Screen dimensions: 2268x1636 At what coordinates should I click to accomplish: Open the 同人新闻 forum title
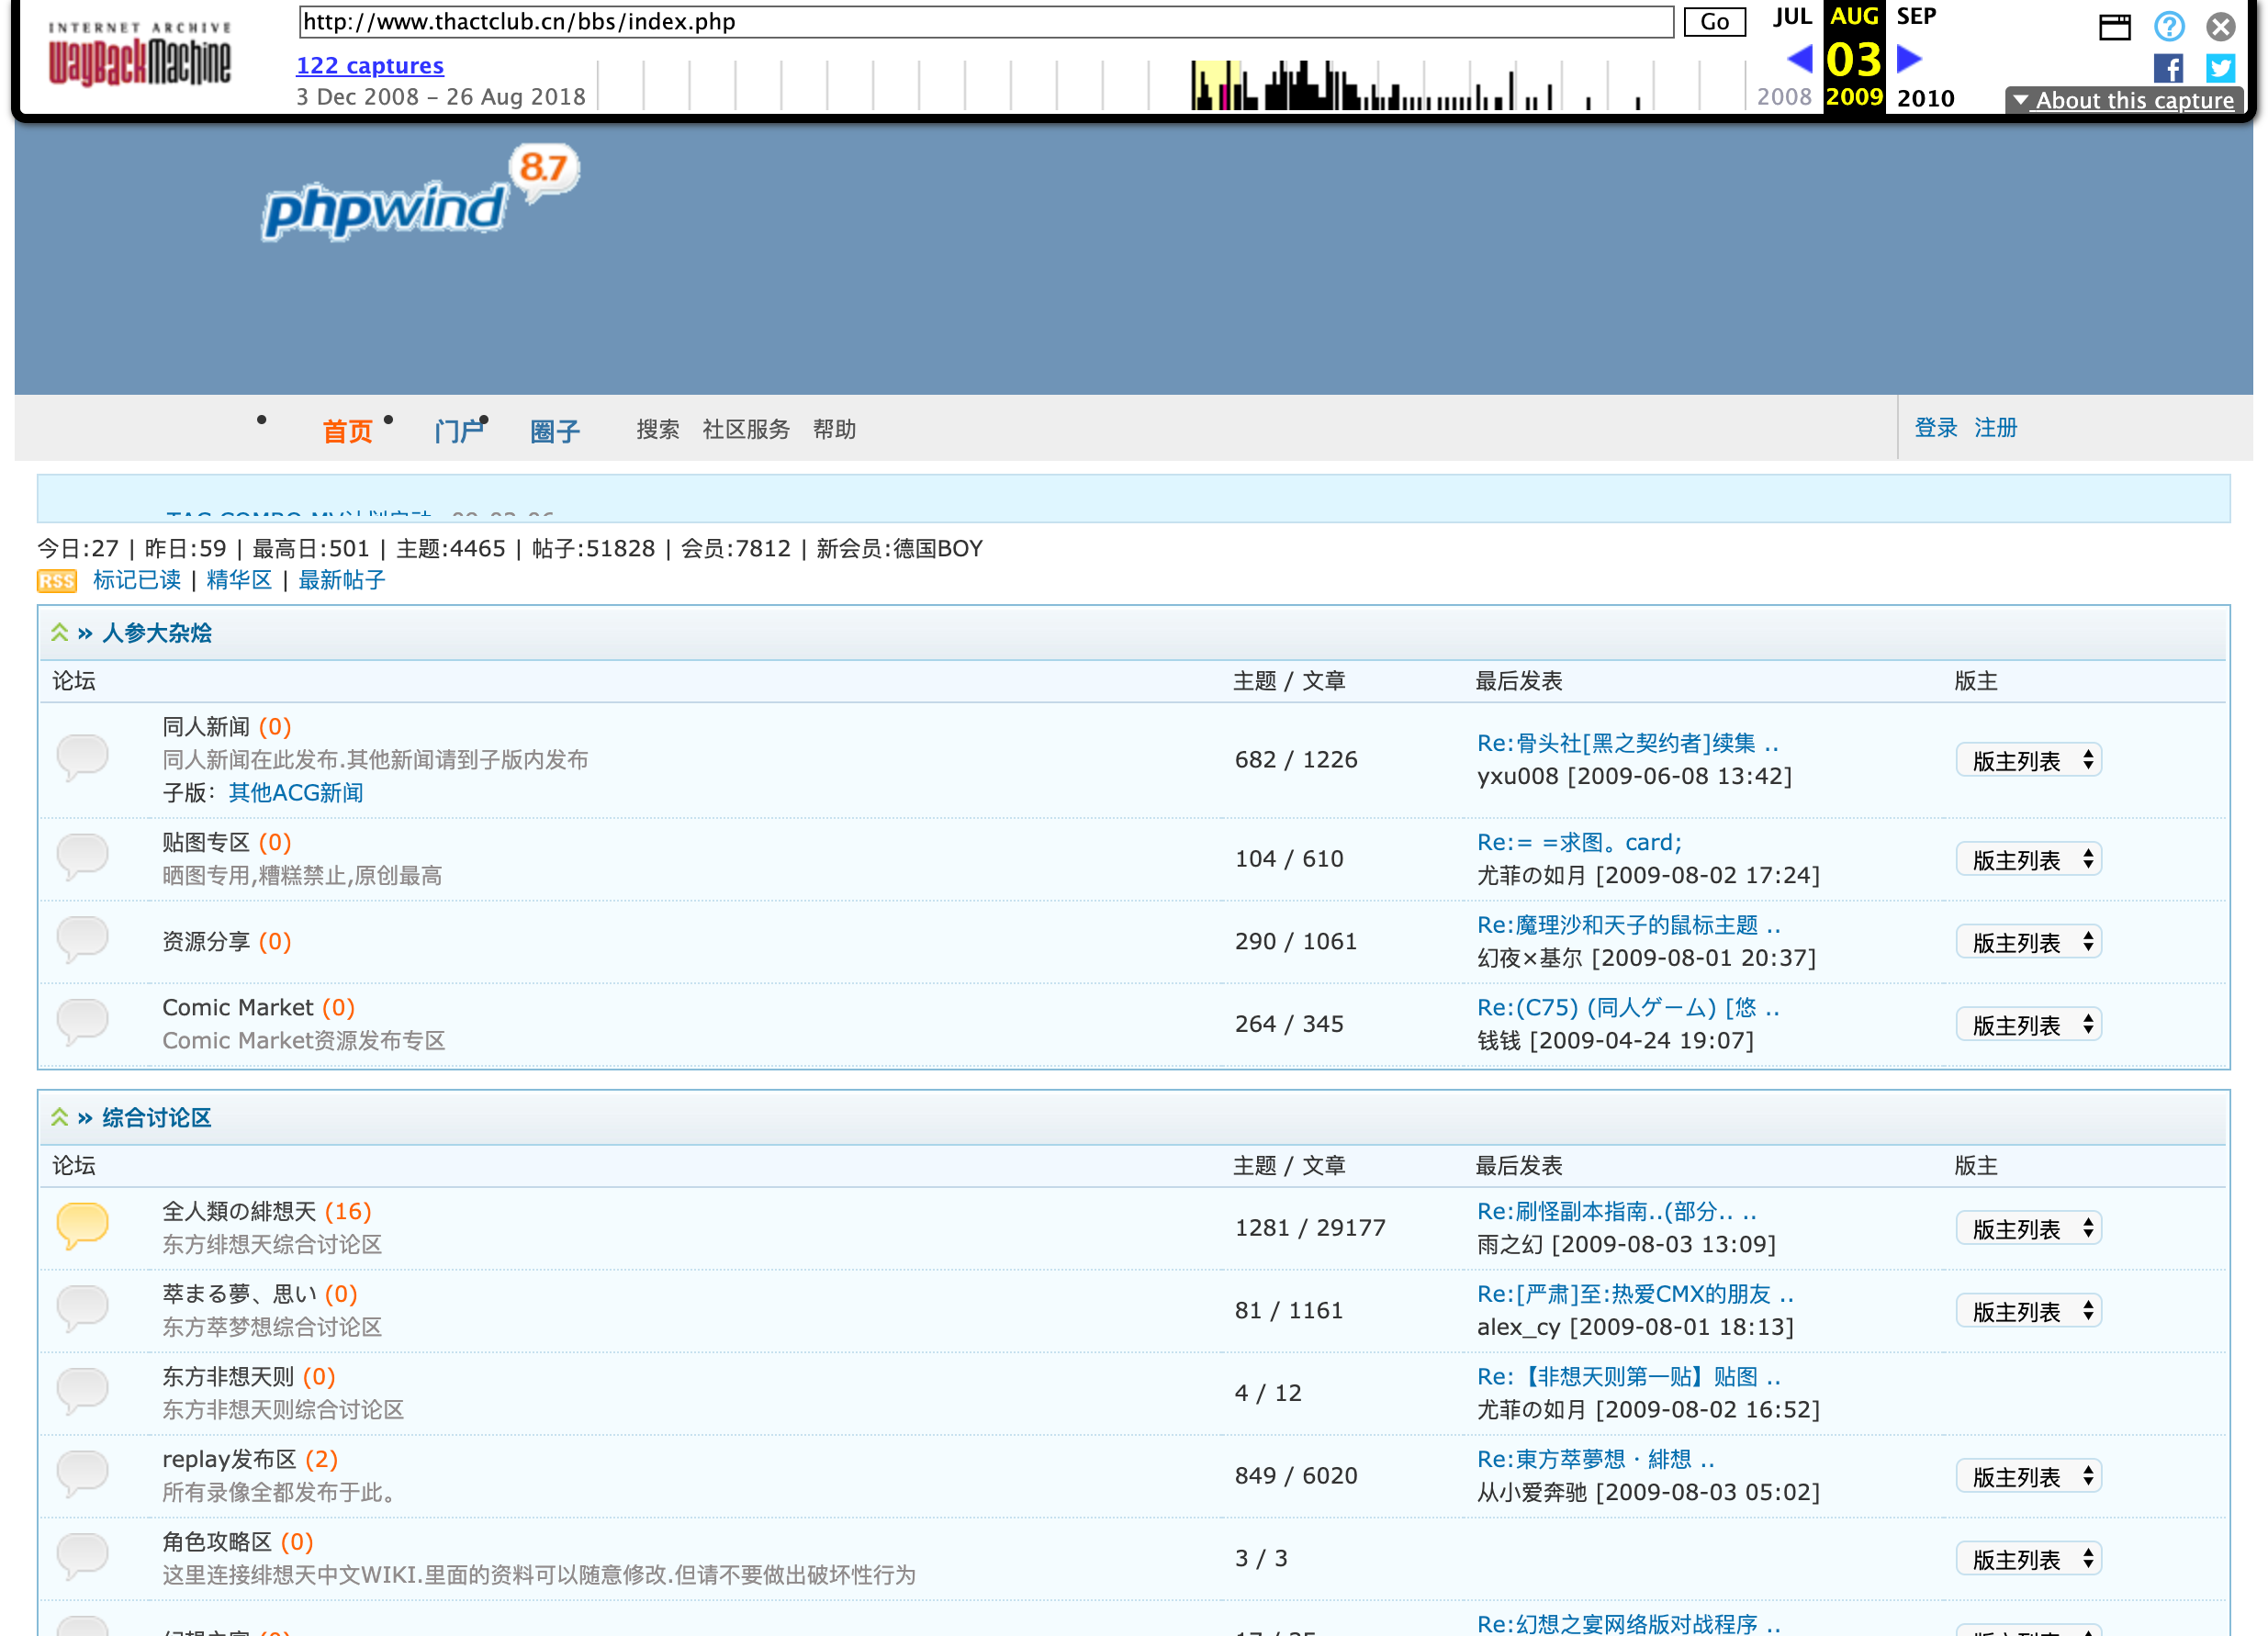pyautogui.click(x=206, y=727)
